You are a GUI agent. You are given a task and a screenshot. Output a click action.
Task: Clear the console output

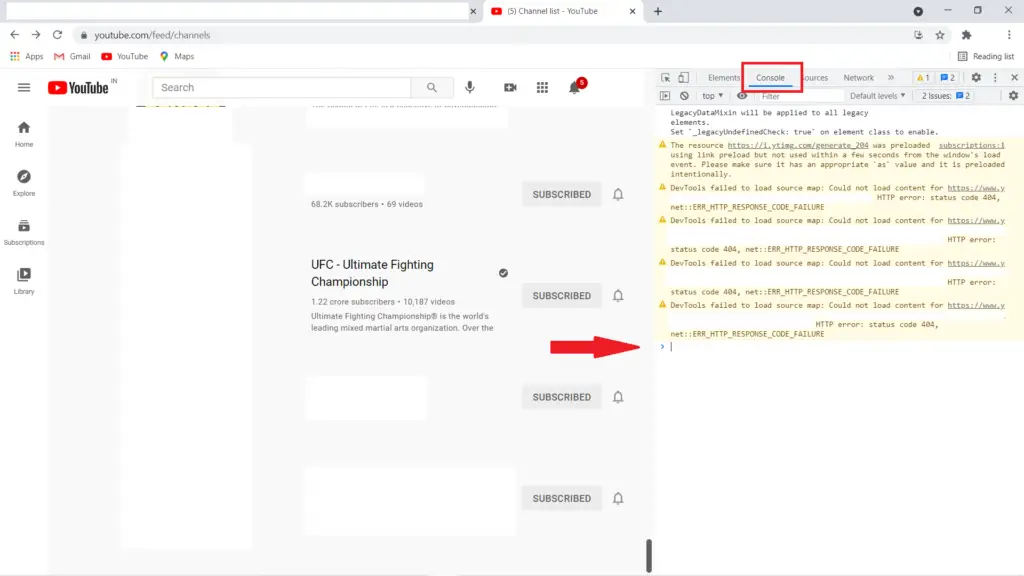tap(684, 96)
